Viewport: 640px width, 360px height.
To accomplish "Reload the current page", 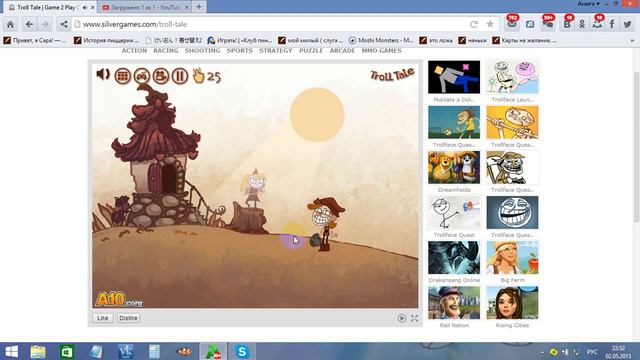I will (474, 24).
